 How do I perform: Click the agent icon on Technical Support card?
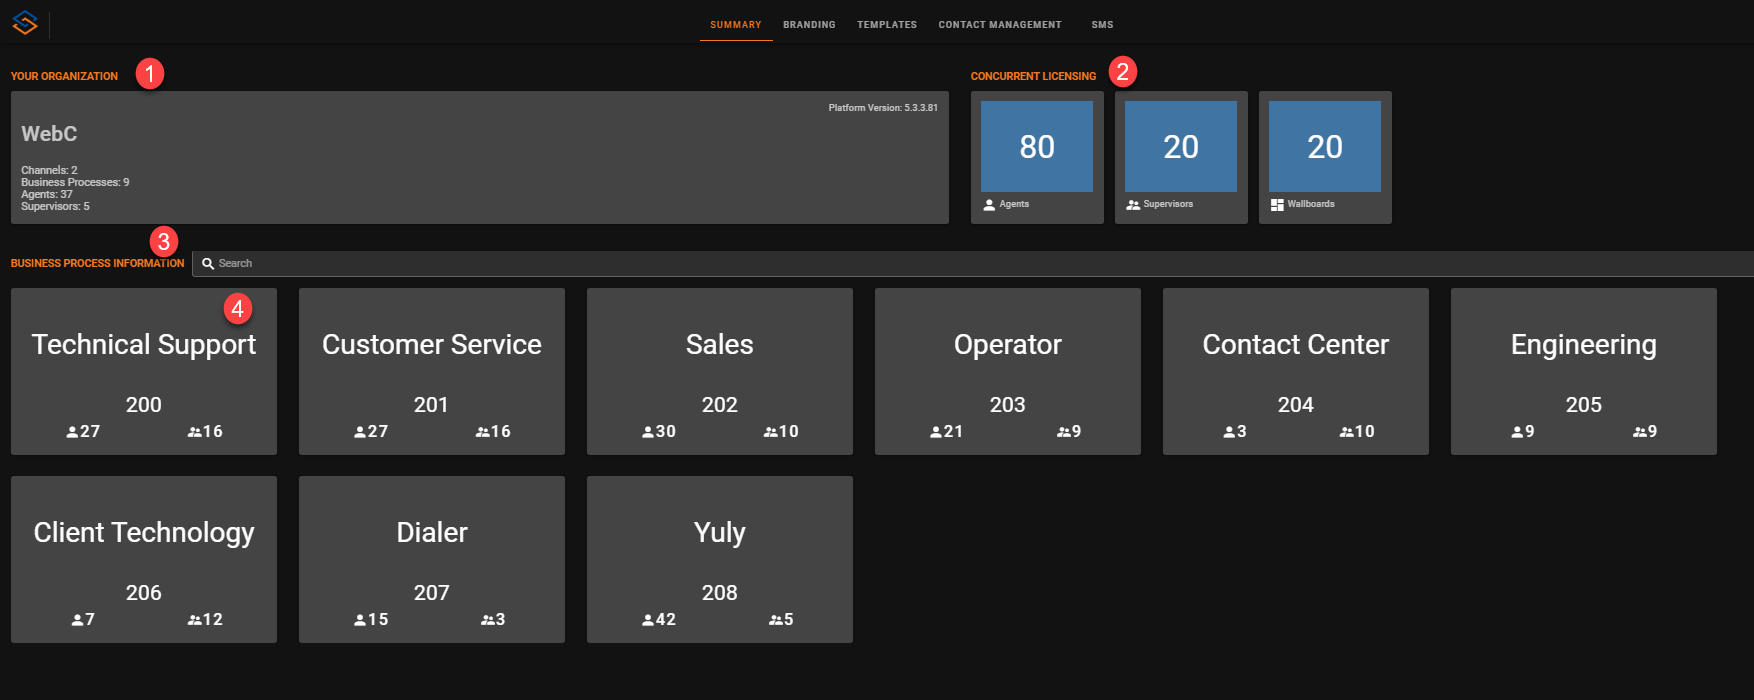click(72, 432)
